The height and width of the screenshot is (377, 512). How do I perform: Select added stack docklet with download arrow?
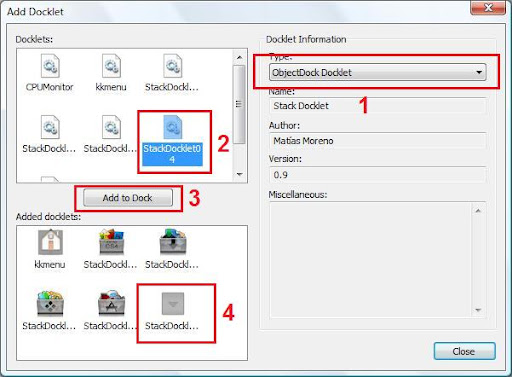(x=172, y=249)
